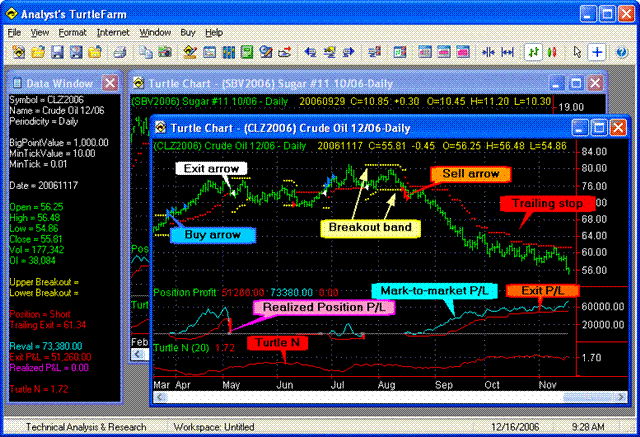The height and width of the screenshot is (437, 640).
Task: Open help with the blue question-mark icon
Action: (x=622, y=52)
